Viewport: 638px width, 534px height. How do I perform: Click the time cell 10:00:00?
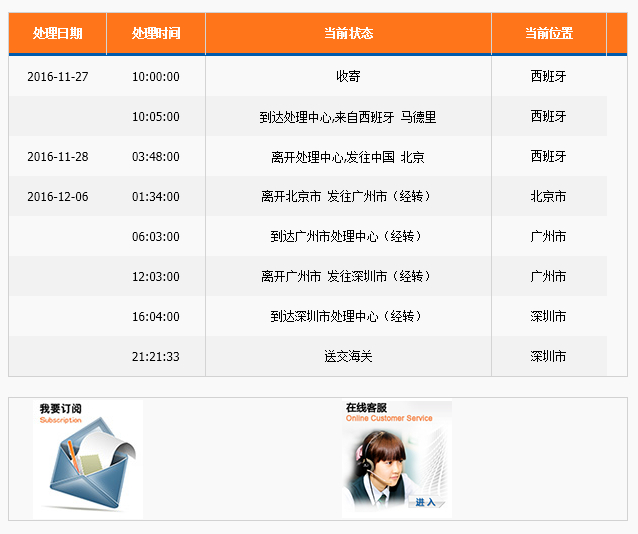coord(155,77)
